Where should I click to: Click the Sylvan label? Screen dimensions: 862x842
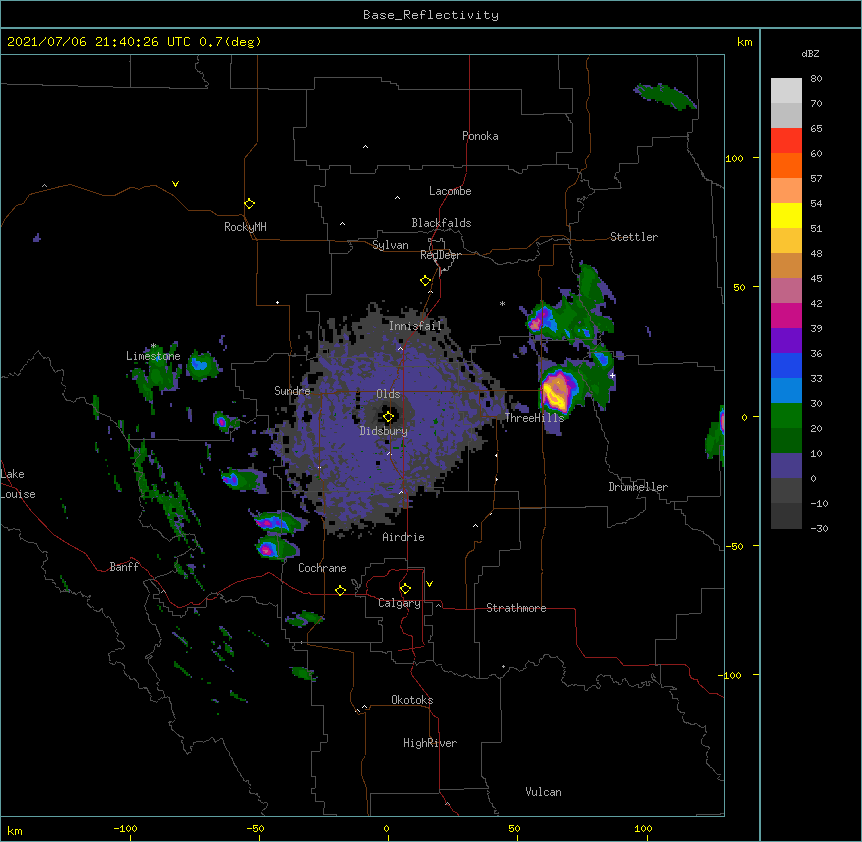[390, 245]
